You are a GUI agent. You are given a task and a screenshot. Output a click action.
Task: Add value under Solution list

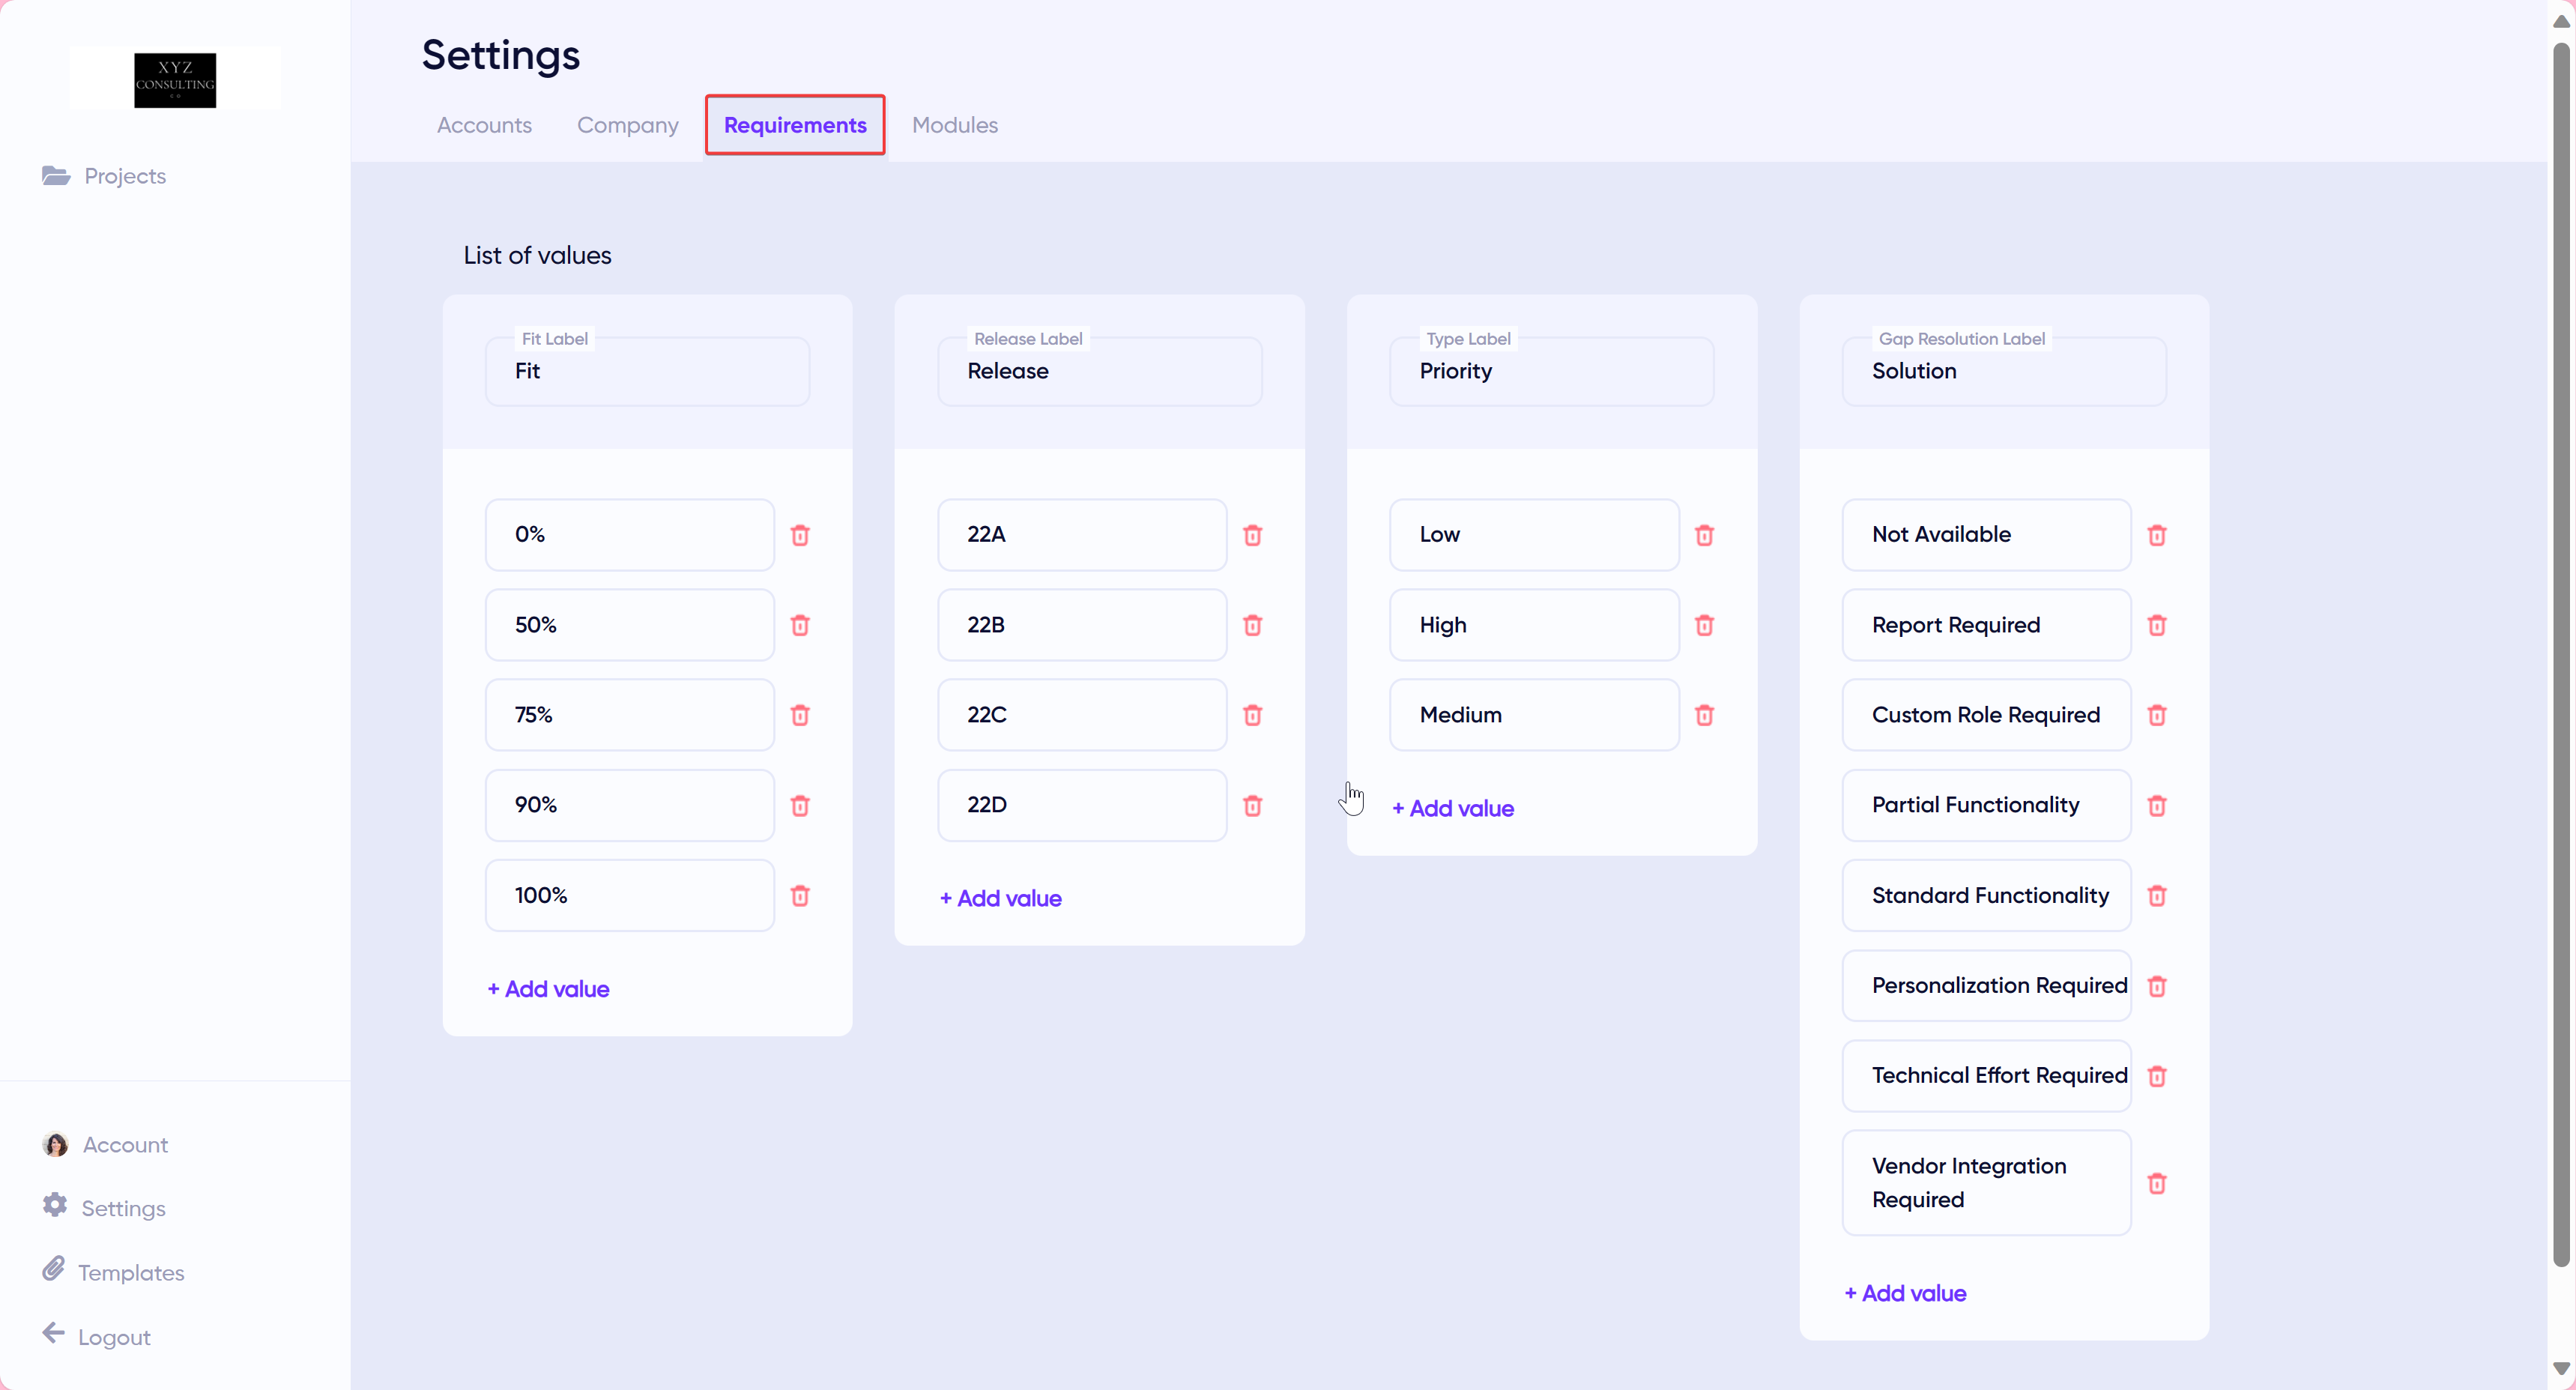pyautogui.click(x=1905, y=1293)
